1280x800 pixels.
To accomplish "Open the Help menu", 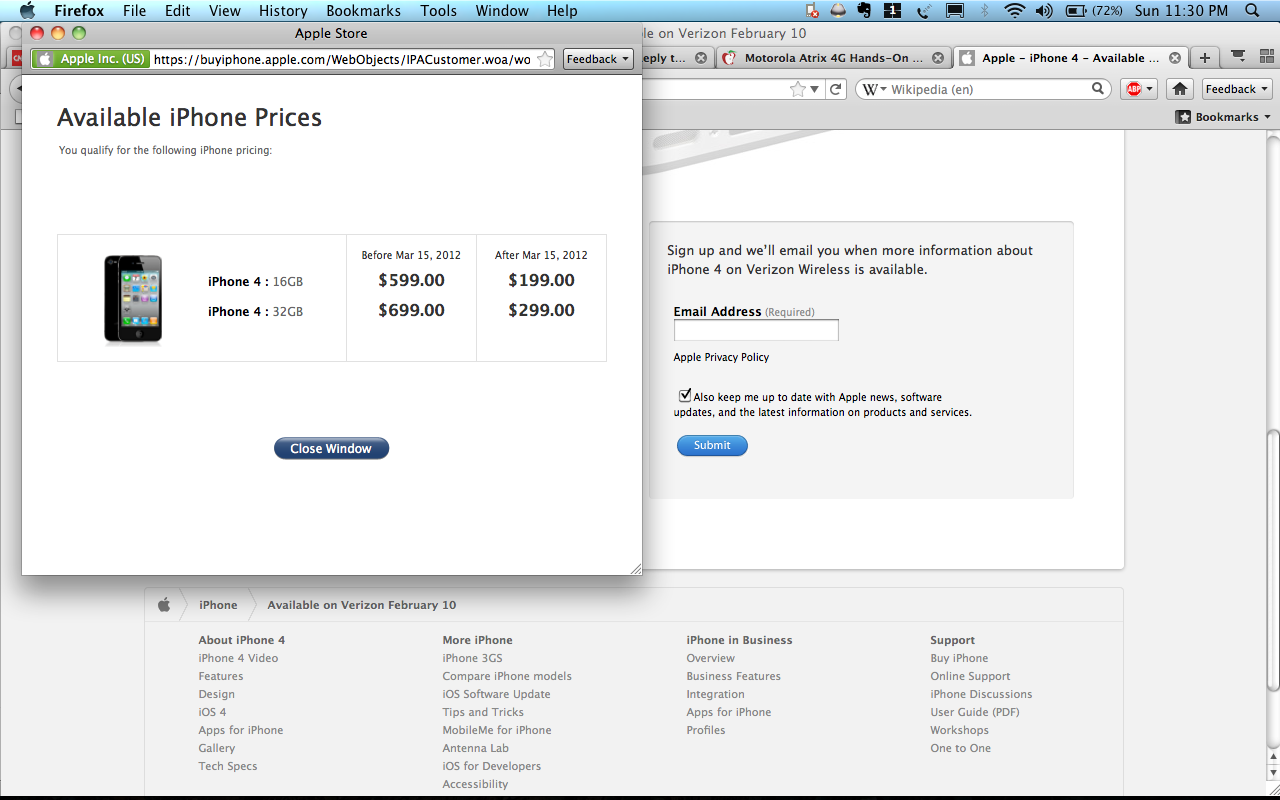I will pyautogui.click(x=562, y=11).
